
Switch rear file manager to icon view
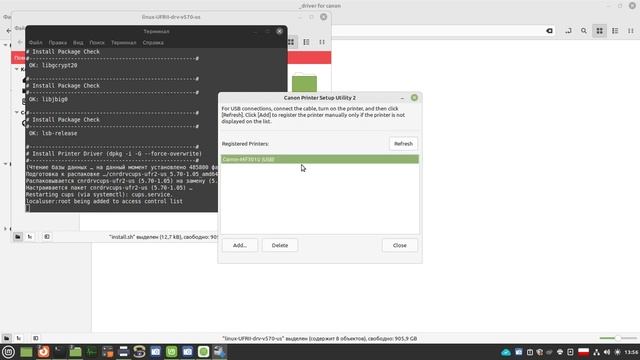pos(599,31)
